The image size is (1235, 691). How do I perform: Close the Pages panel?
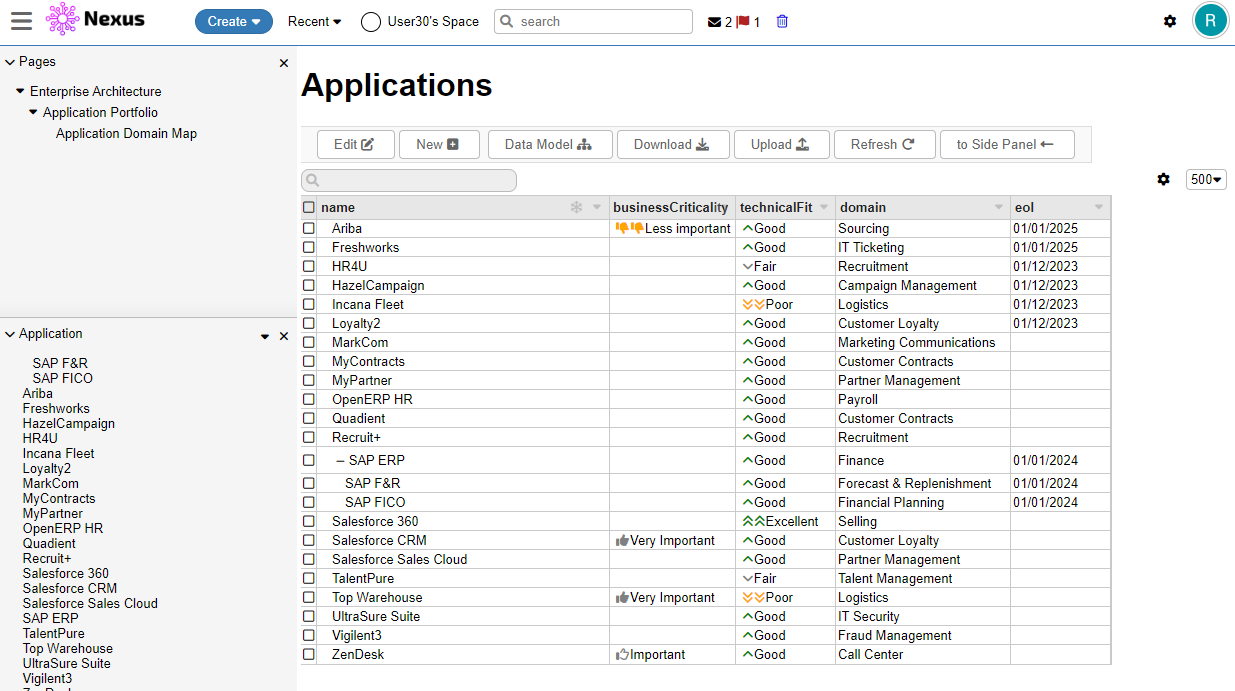coord(284,63)
